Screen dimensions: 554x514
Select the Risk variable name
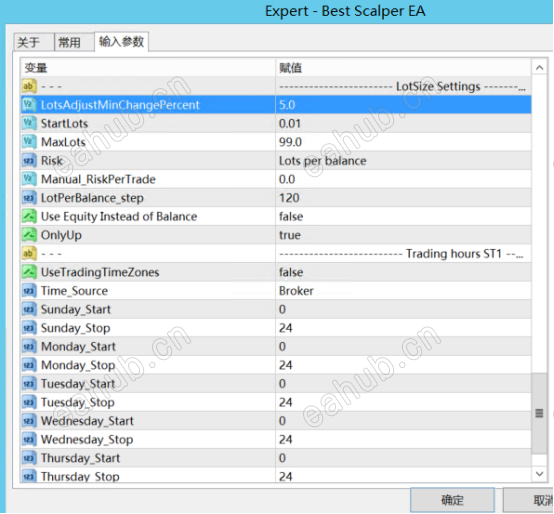[x=52, y=161]
